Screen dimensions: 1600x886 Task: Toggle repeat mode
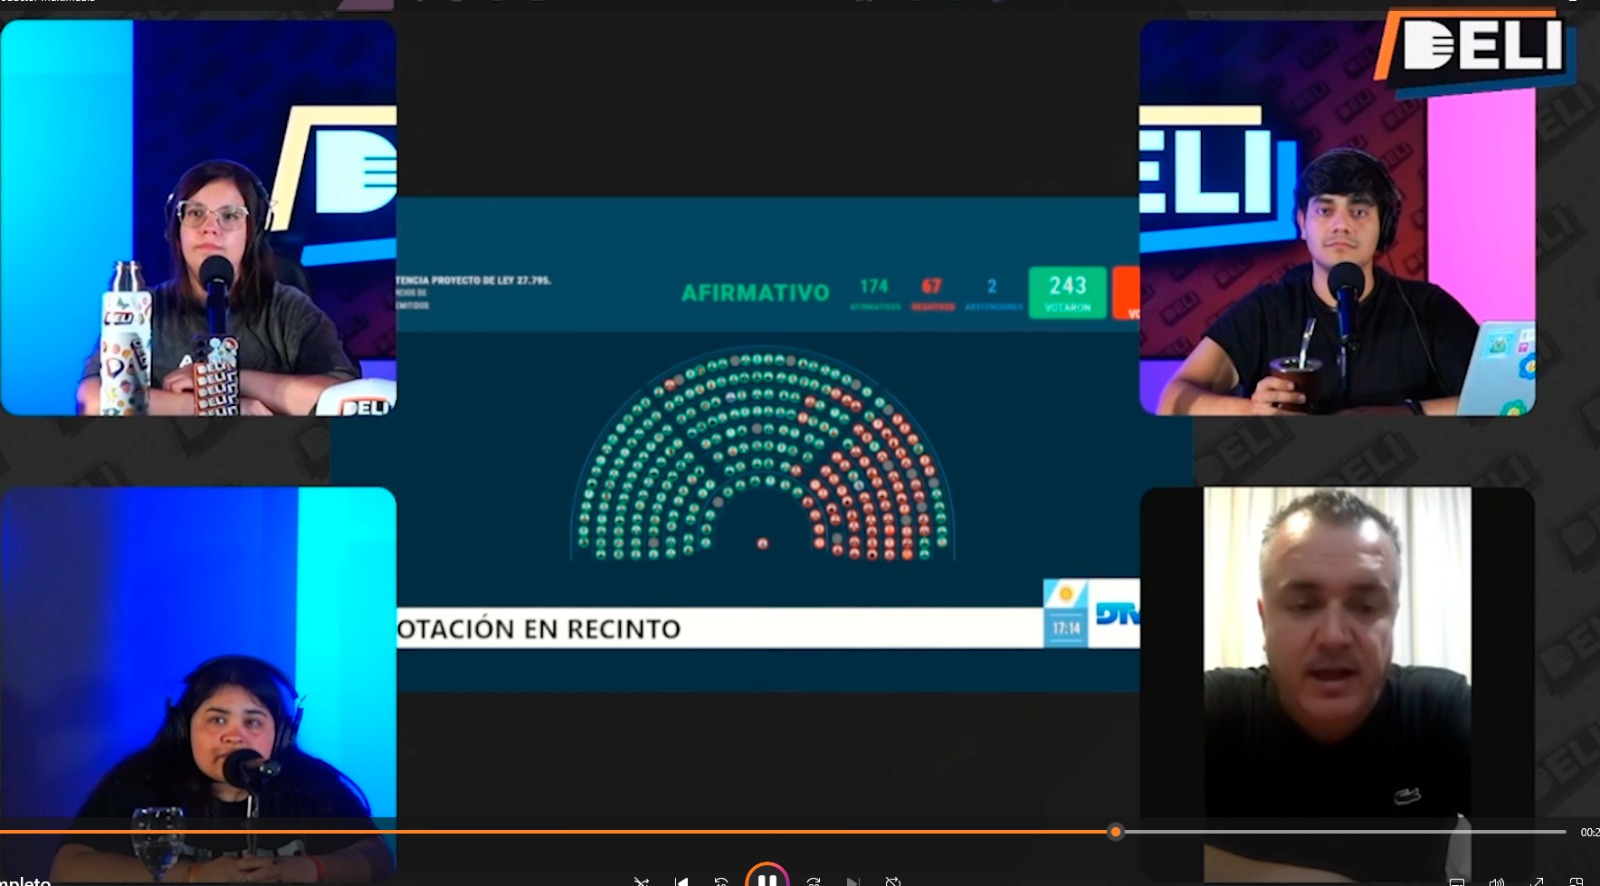click(x=892, y=882)
